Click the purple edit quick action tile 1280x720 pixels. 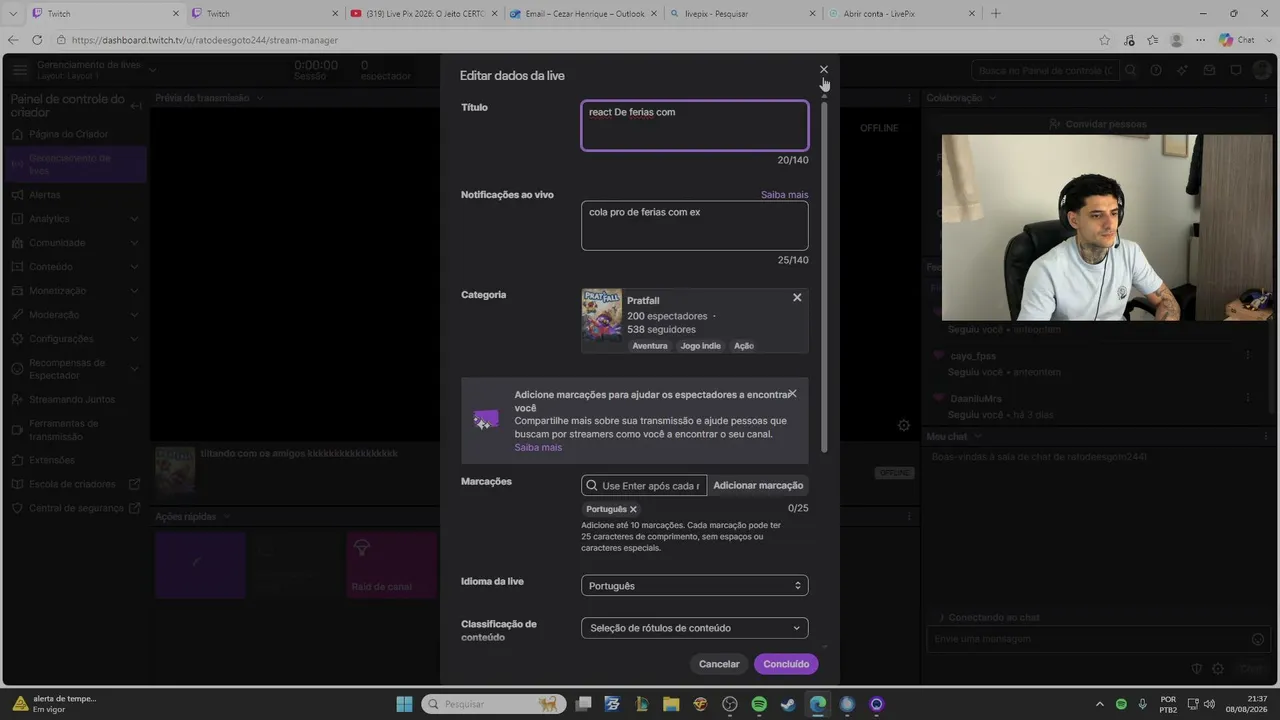(x=200, y=565)
